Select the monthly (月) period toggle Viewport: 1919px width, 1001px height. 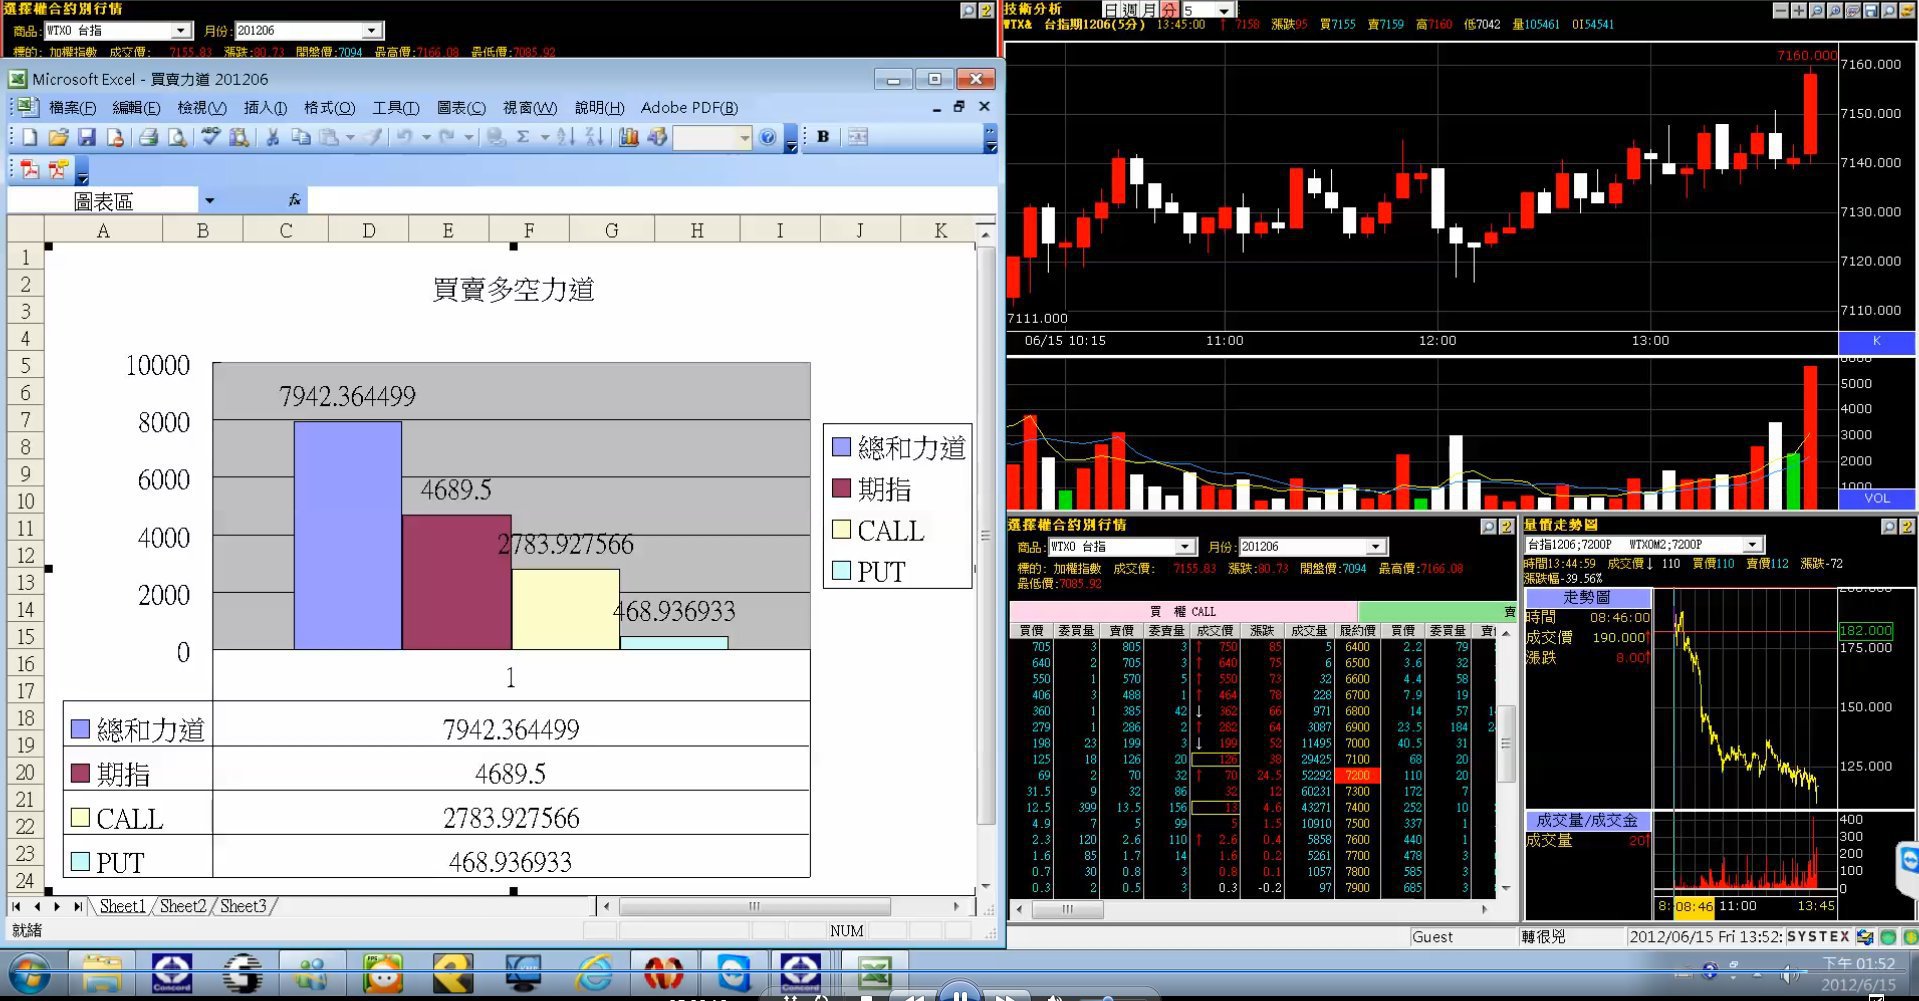pyautogui.click(x=1149, y=10)
